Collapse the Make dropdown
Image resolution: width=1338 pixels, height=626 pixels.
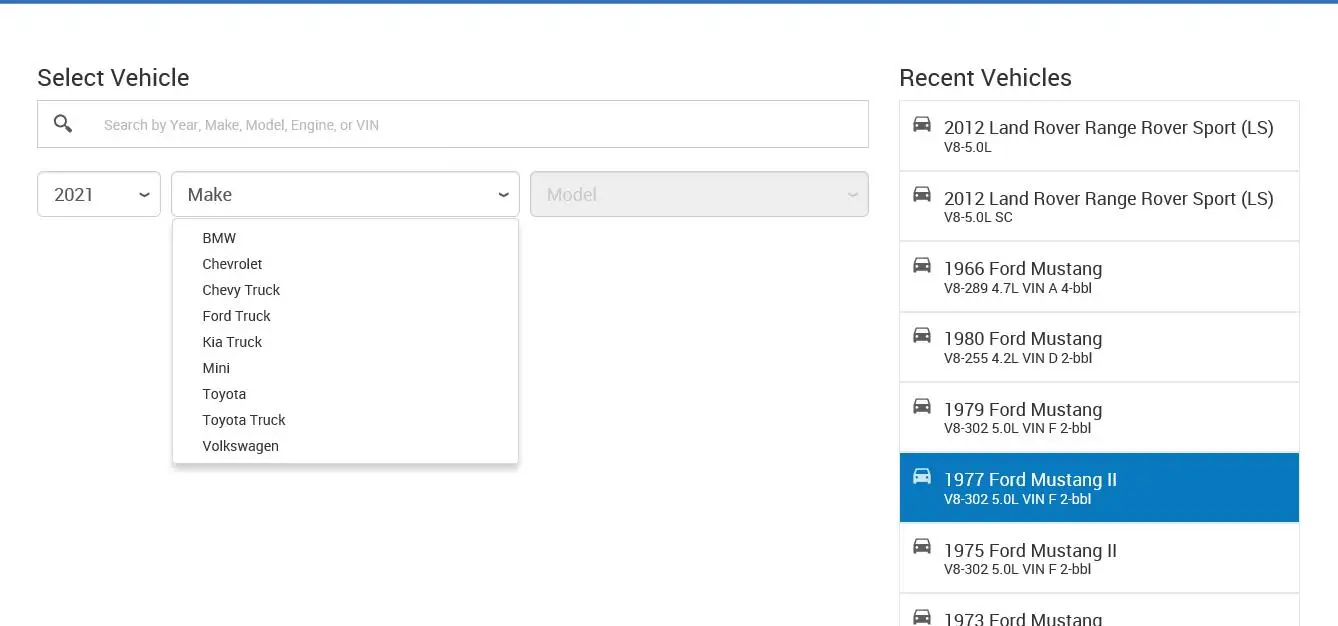(345, 194)
